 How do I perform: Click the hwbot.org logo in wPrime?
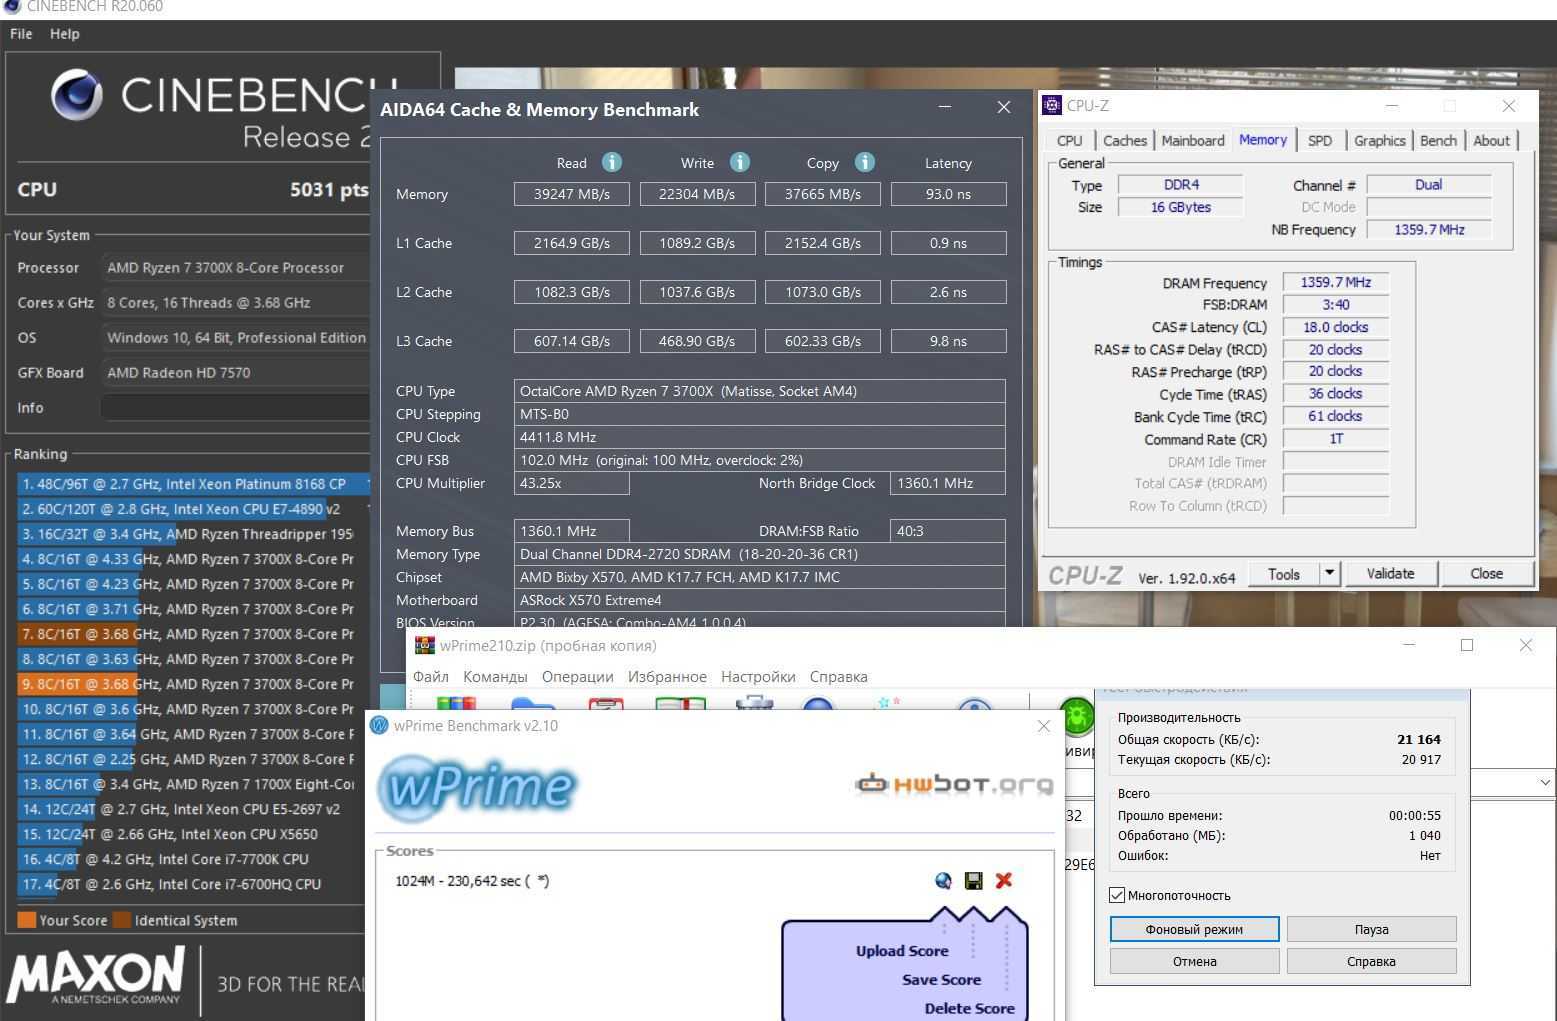coord(954,784)
